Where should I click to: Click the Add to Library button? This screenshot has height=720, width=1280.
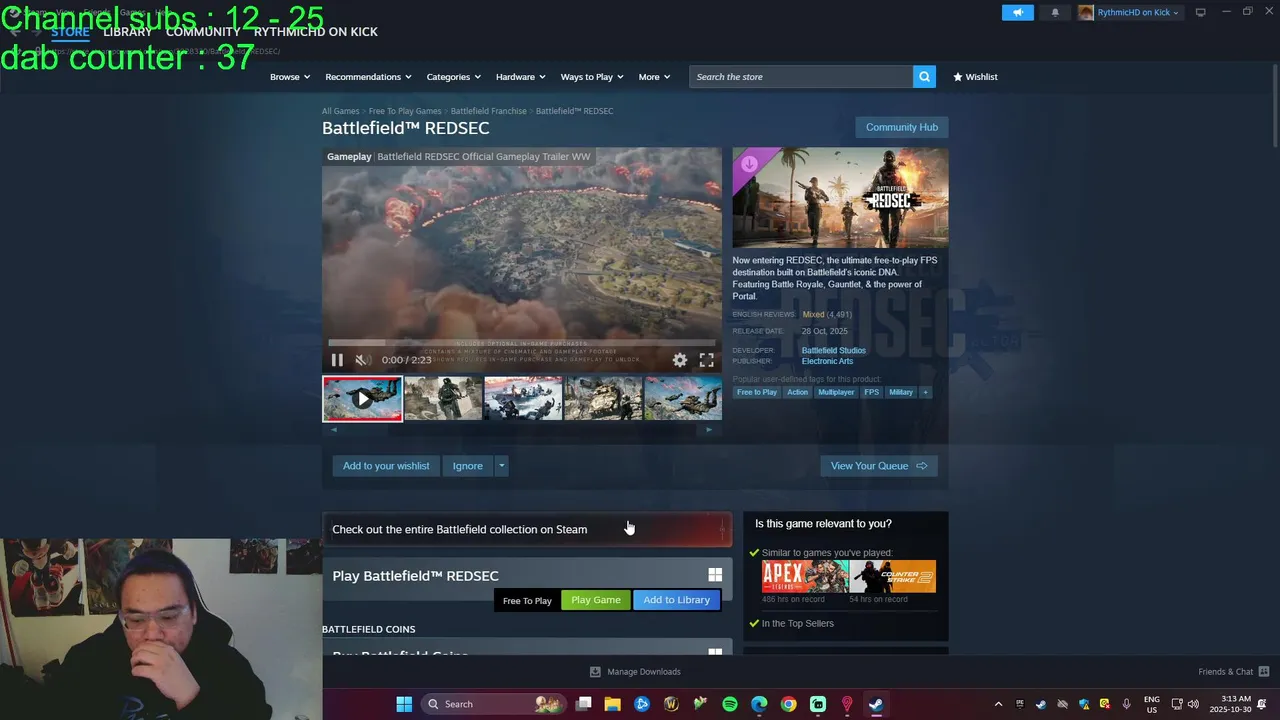point(677,600)
